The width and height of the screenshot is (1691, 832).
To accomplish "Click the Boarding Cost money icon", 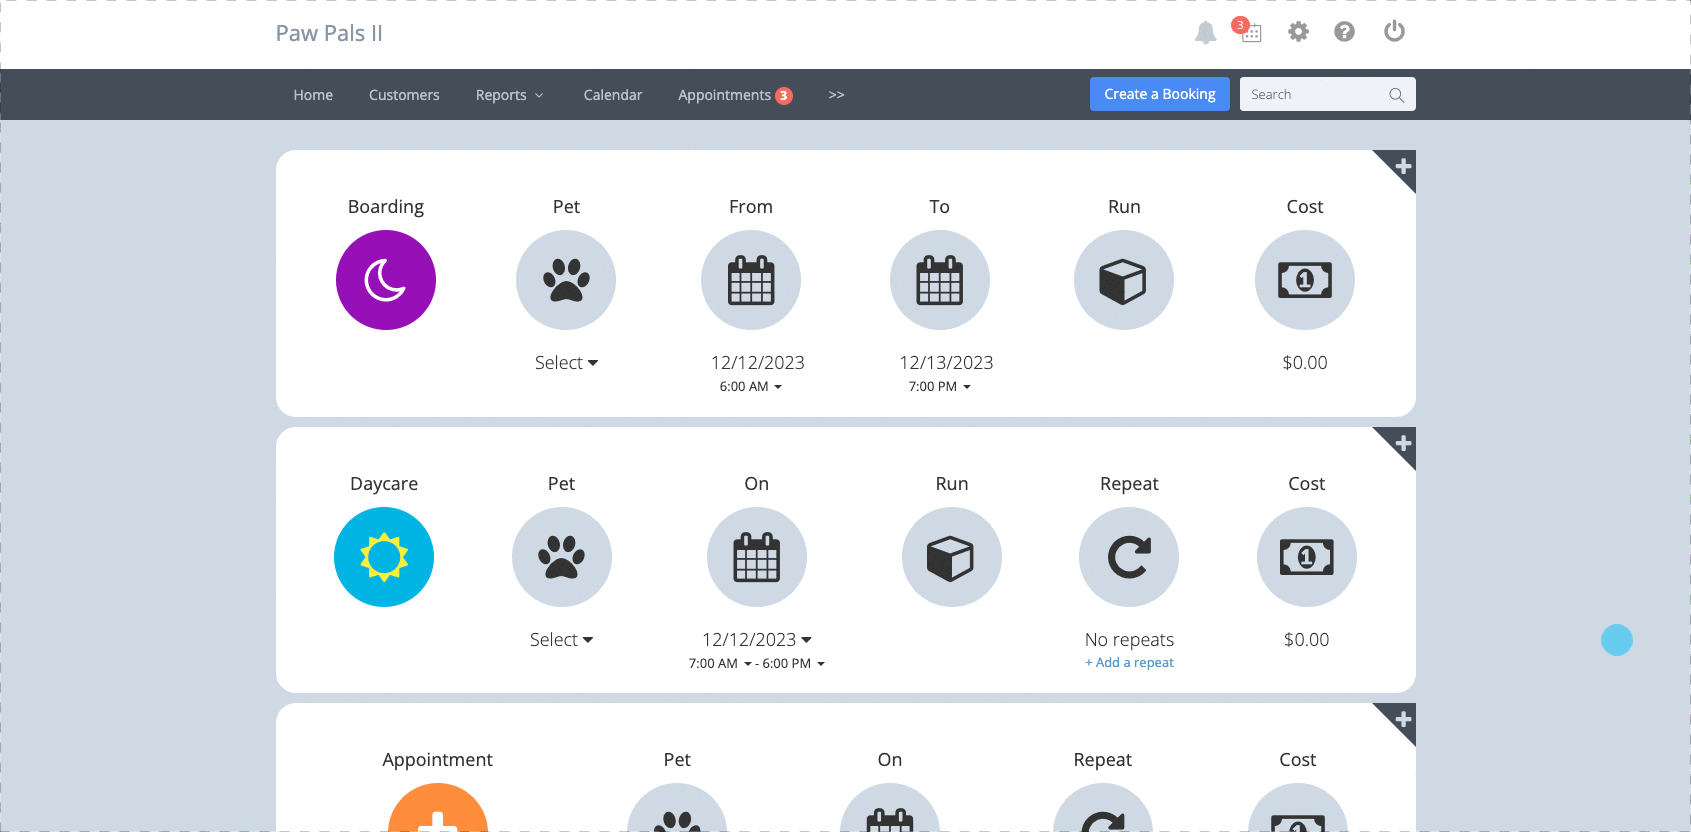I will click(x=1305, y=280).
